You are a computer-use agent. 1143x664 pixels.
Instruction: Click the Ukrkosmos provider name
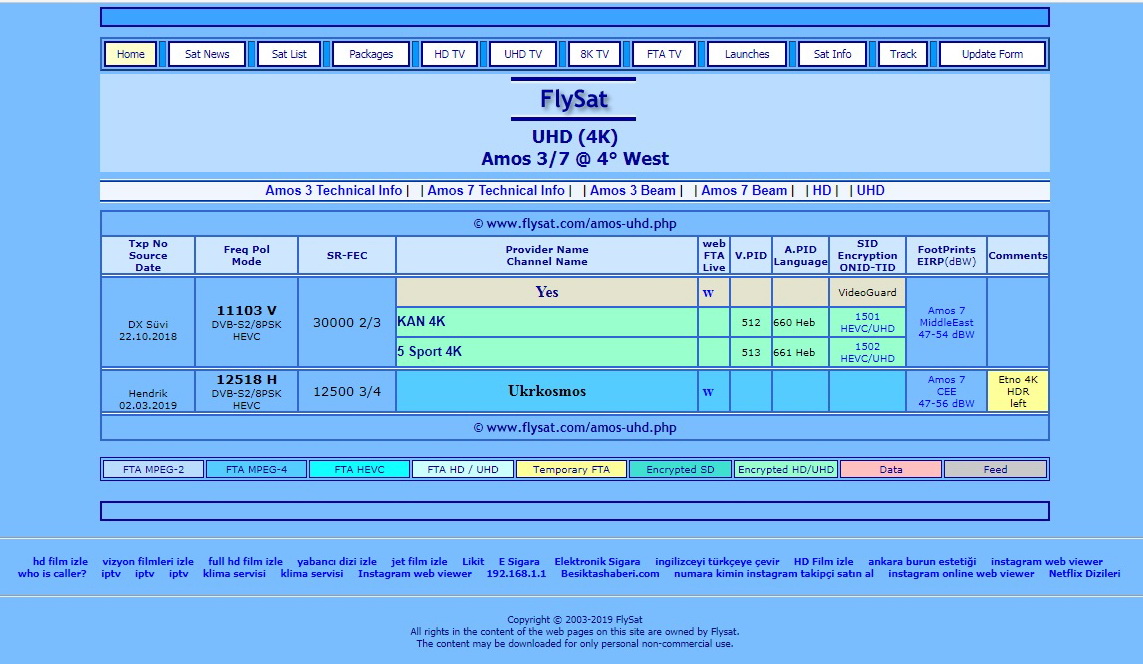point(547,391)
